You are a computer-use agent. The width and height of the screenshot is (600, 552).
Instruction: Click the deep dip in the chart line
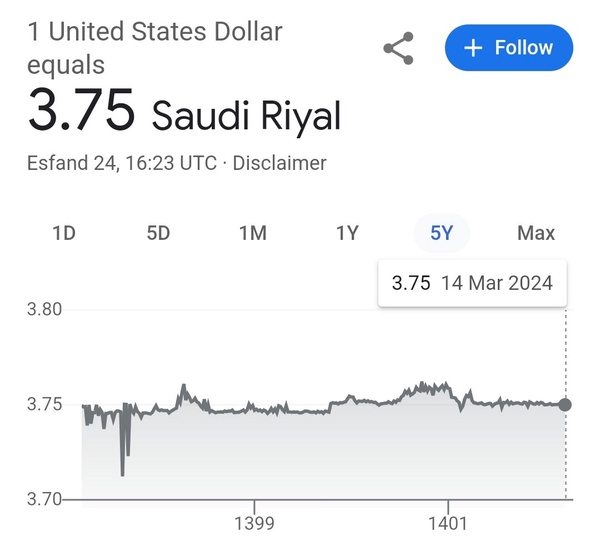(x=122, y=474)
